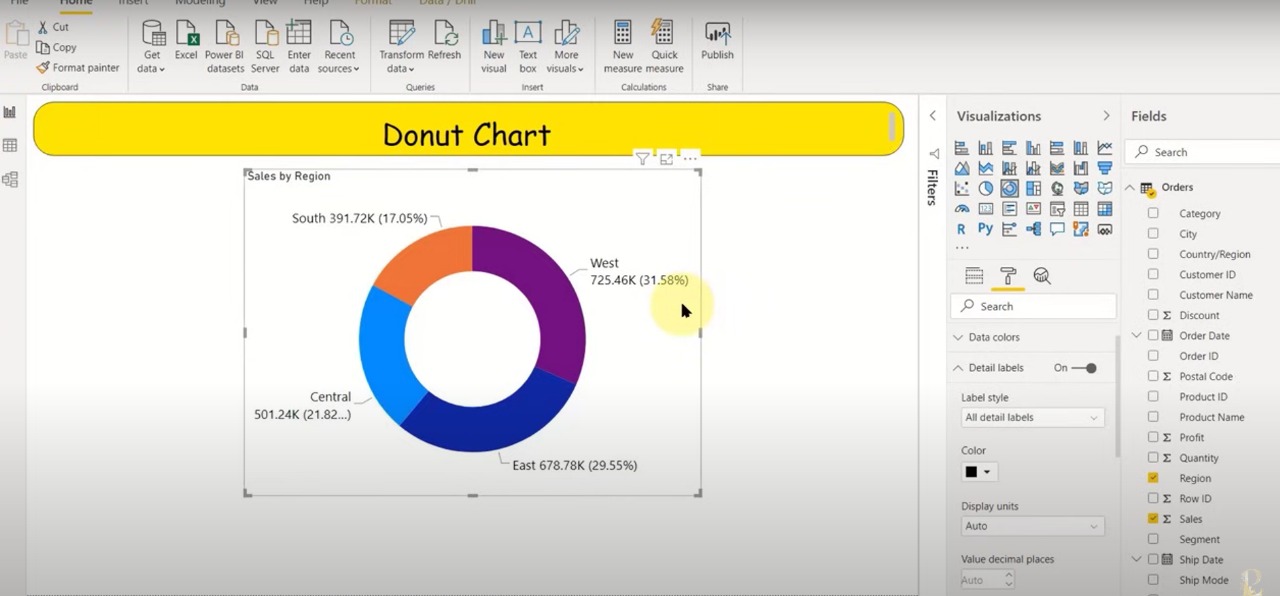This screenshot has width=1280, height=596.
Task: Click the Format painter button
Action: (77, 68)
